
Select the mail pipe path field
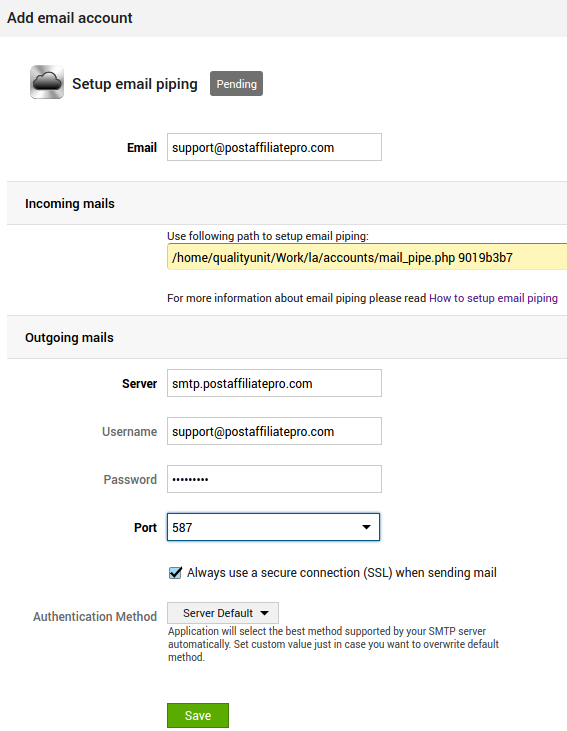[367, 257]
